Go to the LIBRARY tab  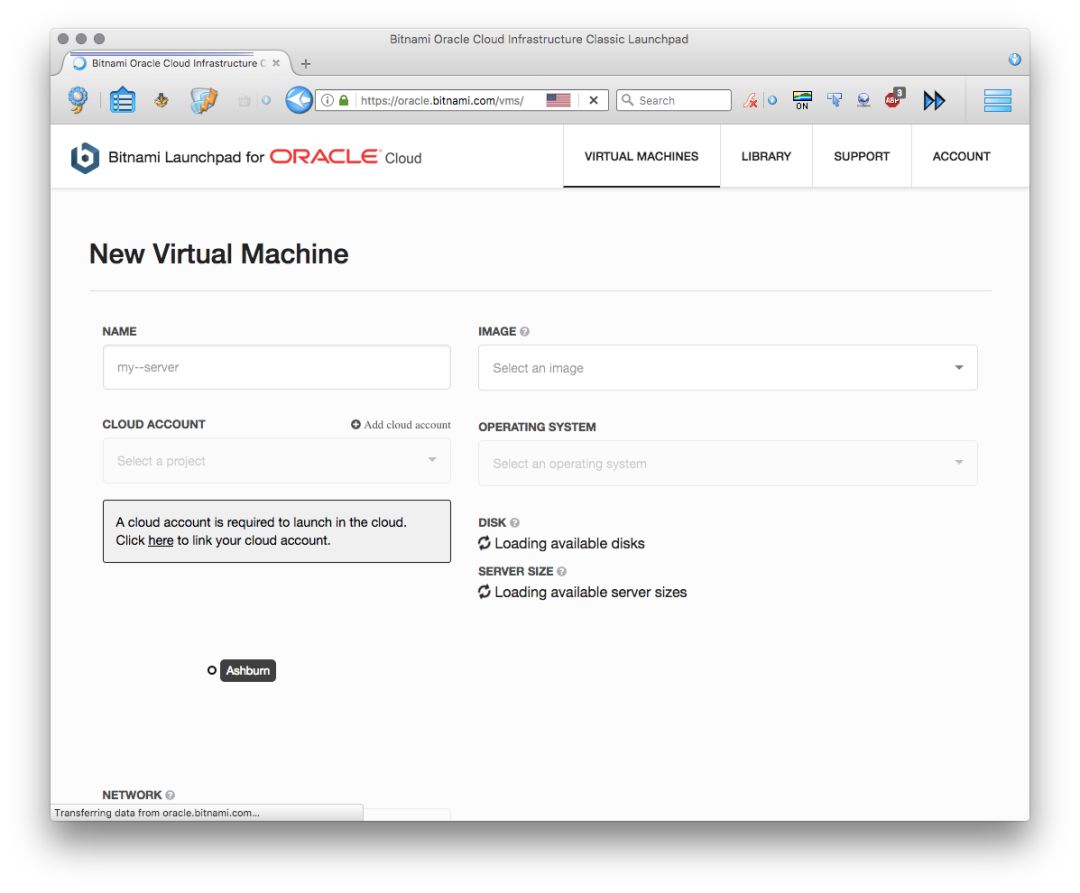(x=766, y=156)
